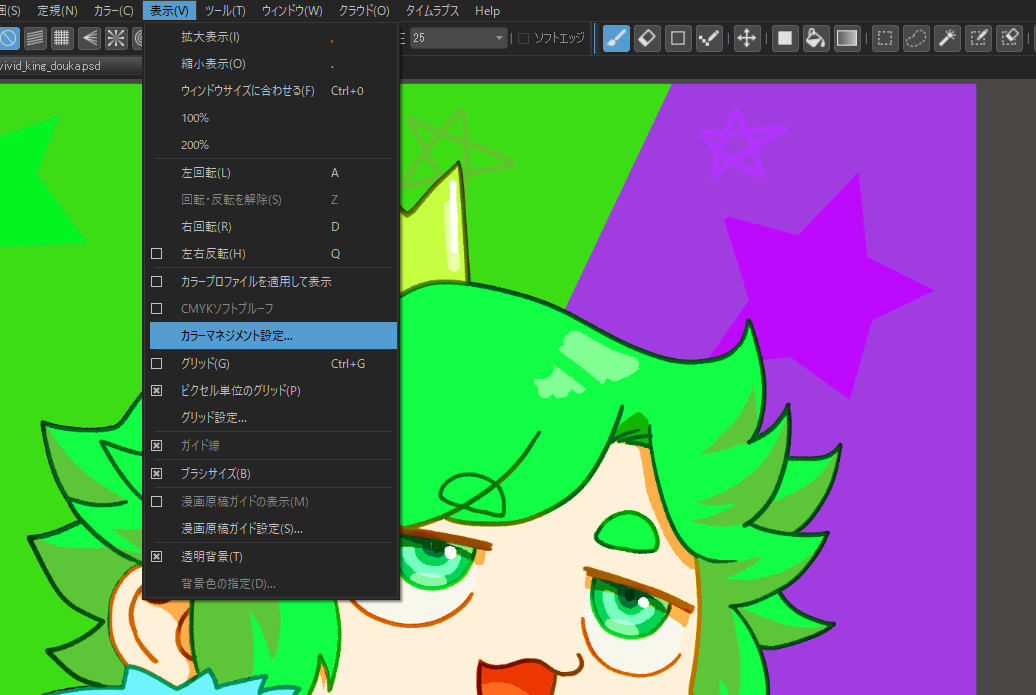
Task: Choose the rectangular selection tool
Action: 885,39
